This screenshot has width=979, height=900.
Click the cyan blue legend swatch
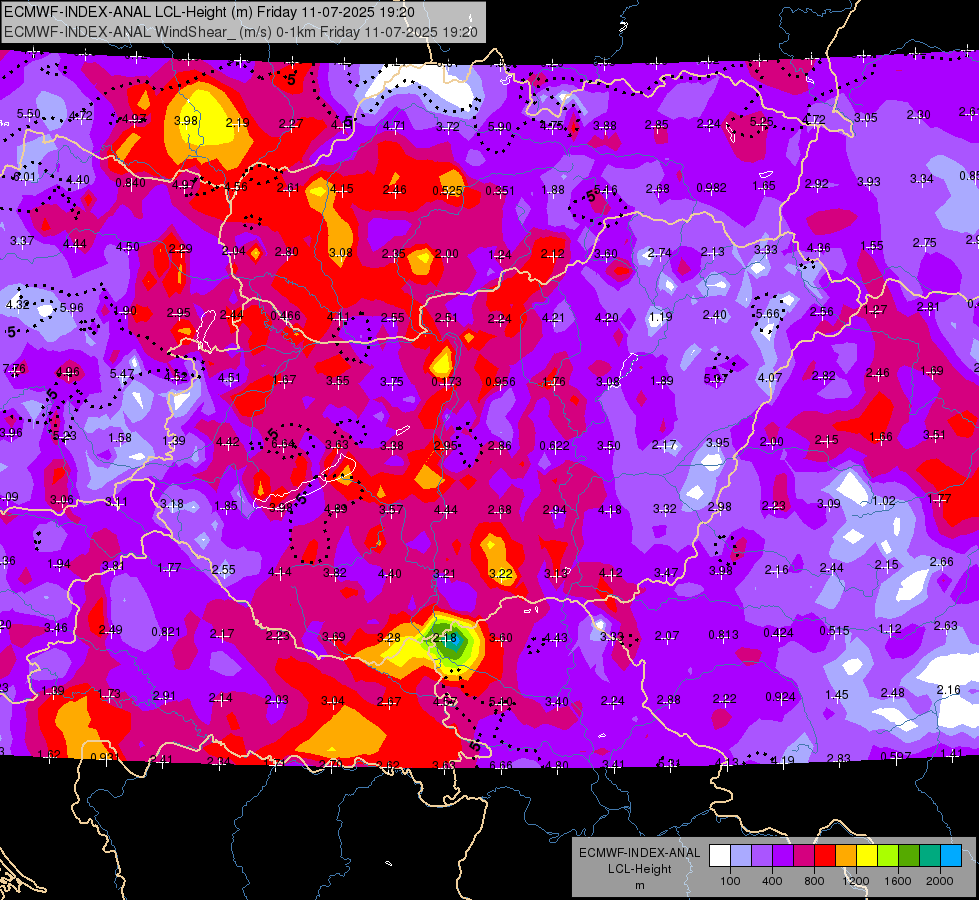tap(951, 856)
